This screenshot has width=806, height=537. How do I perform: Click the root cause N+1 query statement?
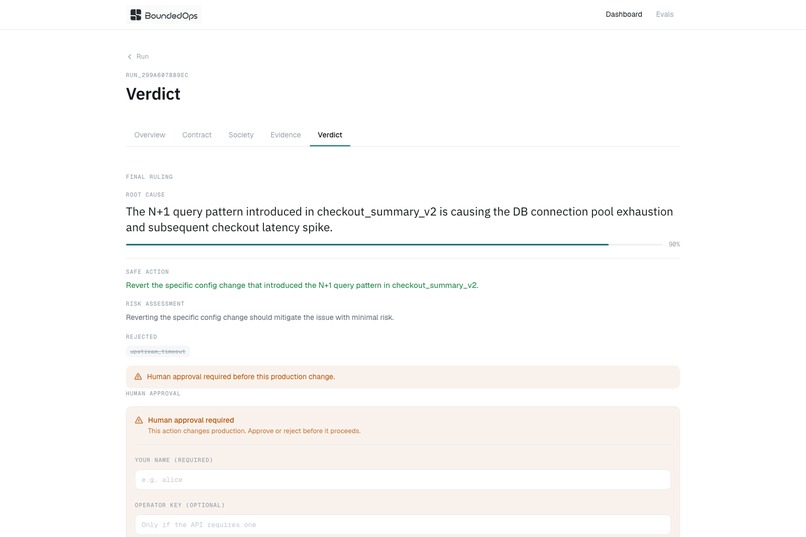point(399,219)
